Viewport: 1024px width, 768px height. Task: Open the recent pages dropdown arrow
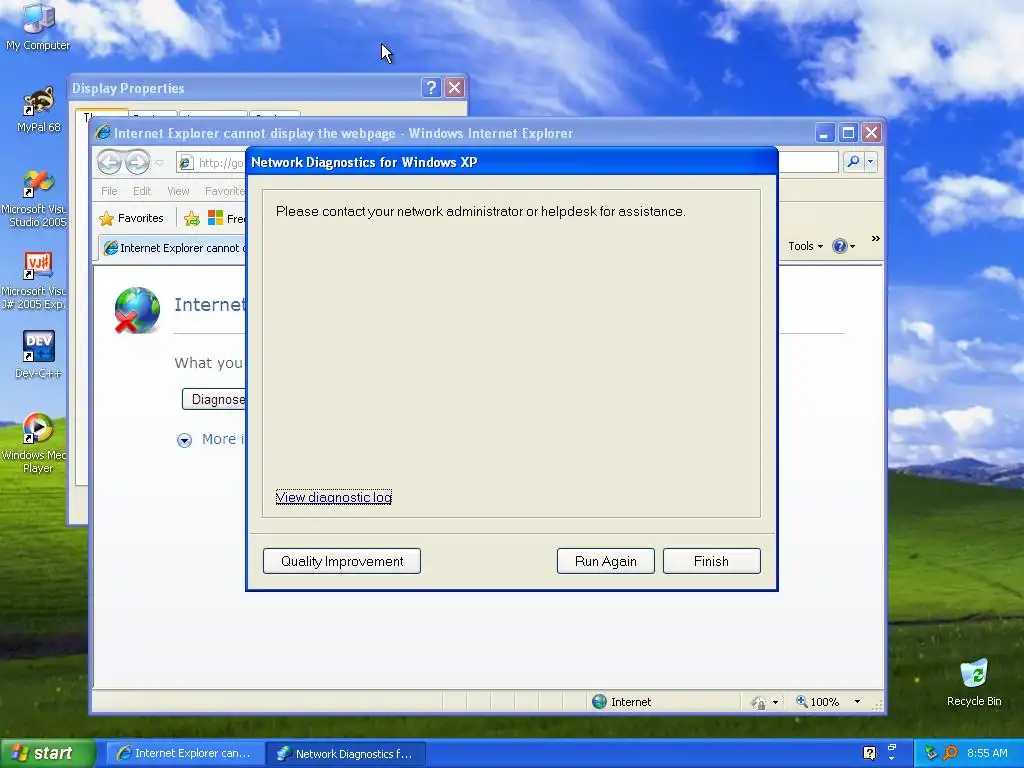click(x=159, y=163)
